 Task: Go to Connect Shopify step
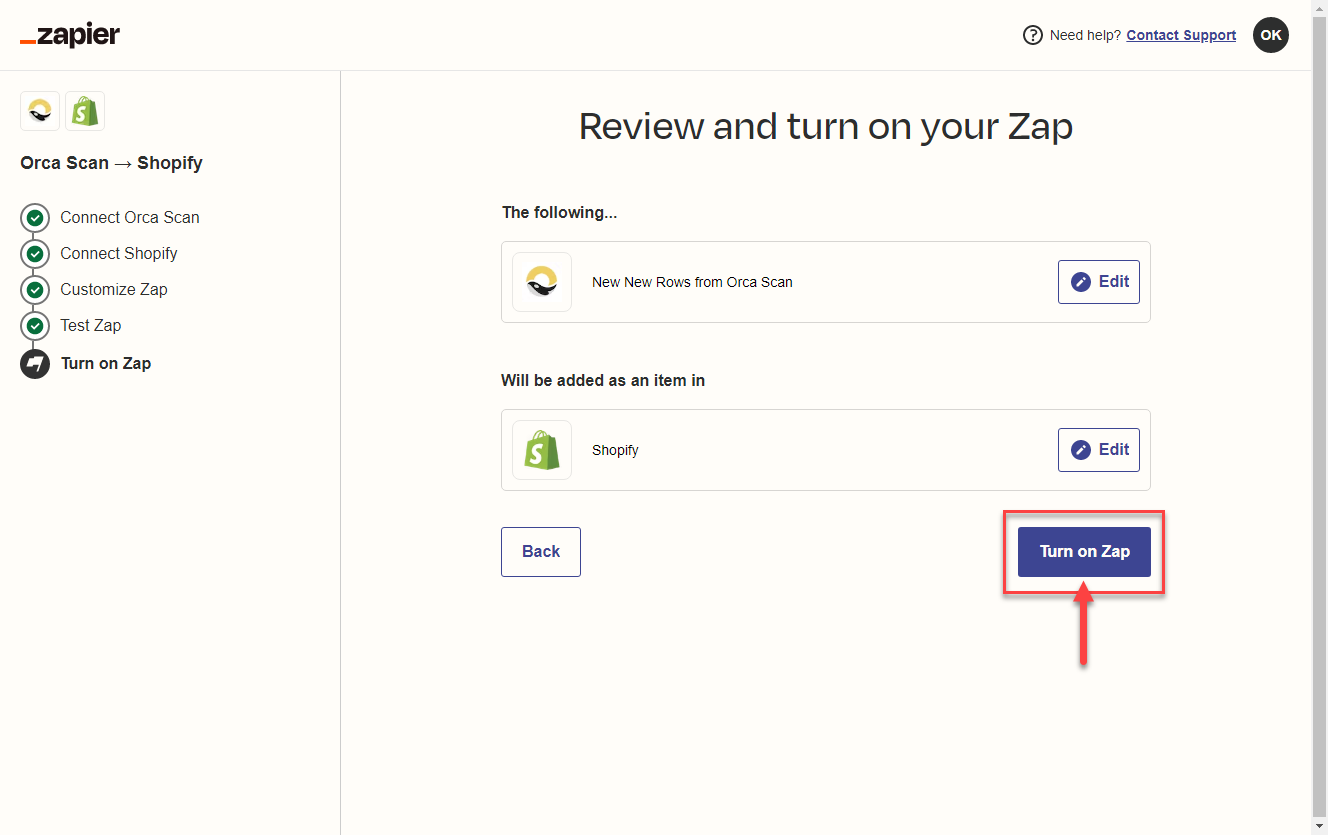tap(118, 254)
